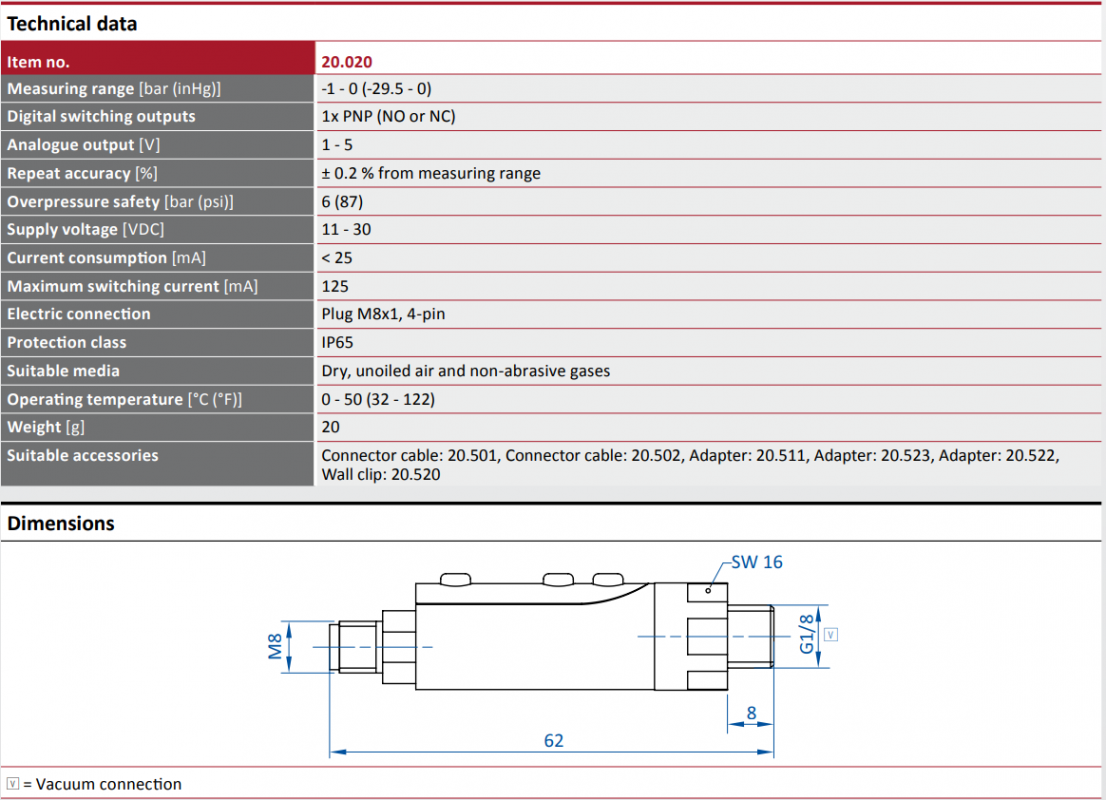Image resolution: width=1106 pixels, height=800 pixels.
Task: Click the 'Measuring range [bar (inHg)]' label
Action: pos(114,89)
